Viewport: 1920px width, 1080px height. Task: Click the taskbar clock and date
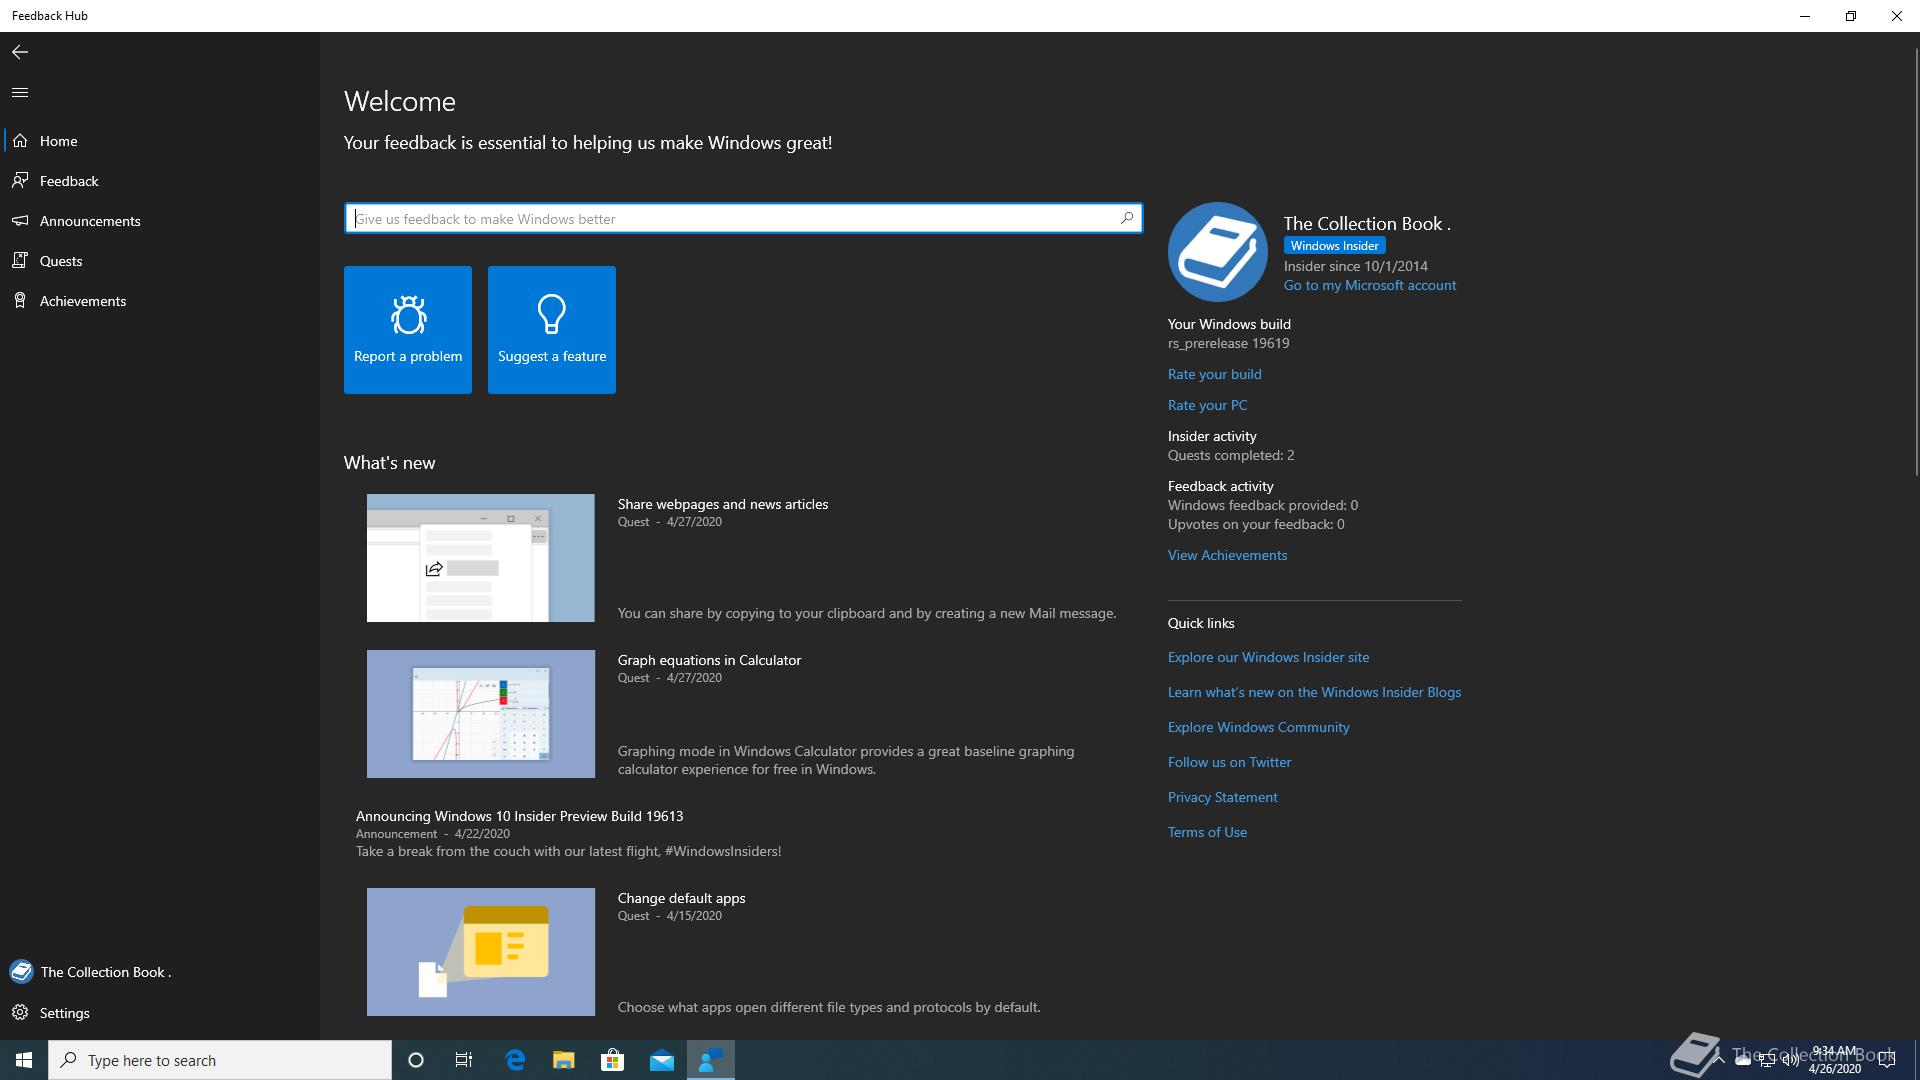click(1834, 1060)
